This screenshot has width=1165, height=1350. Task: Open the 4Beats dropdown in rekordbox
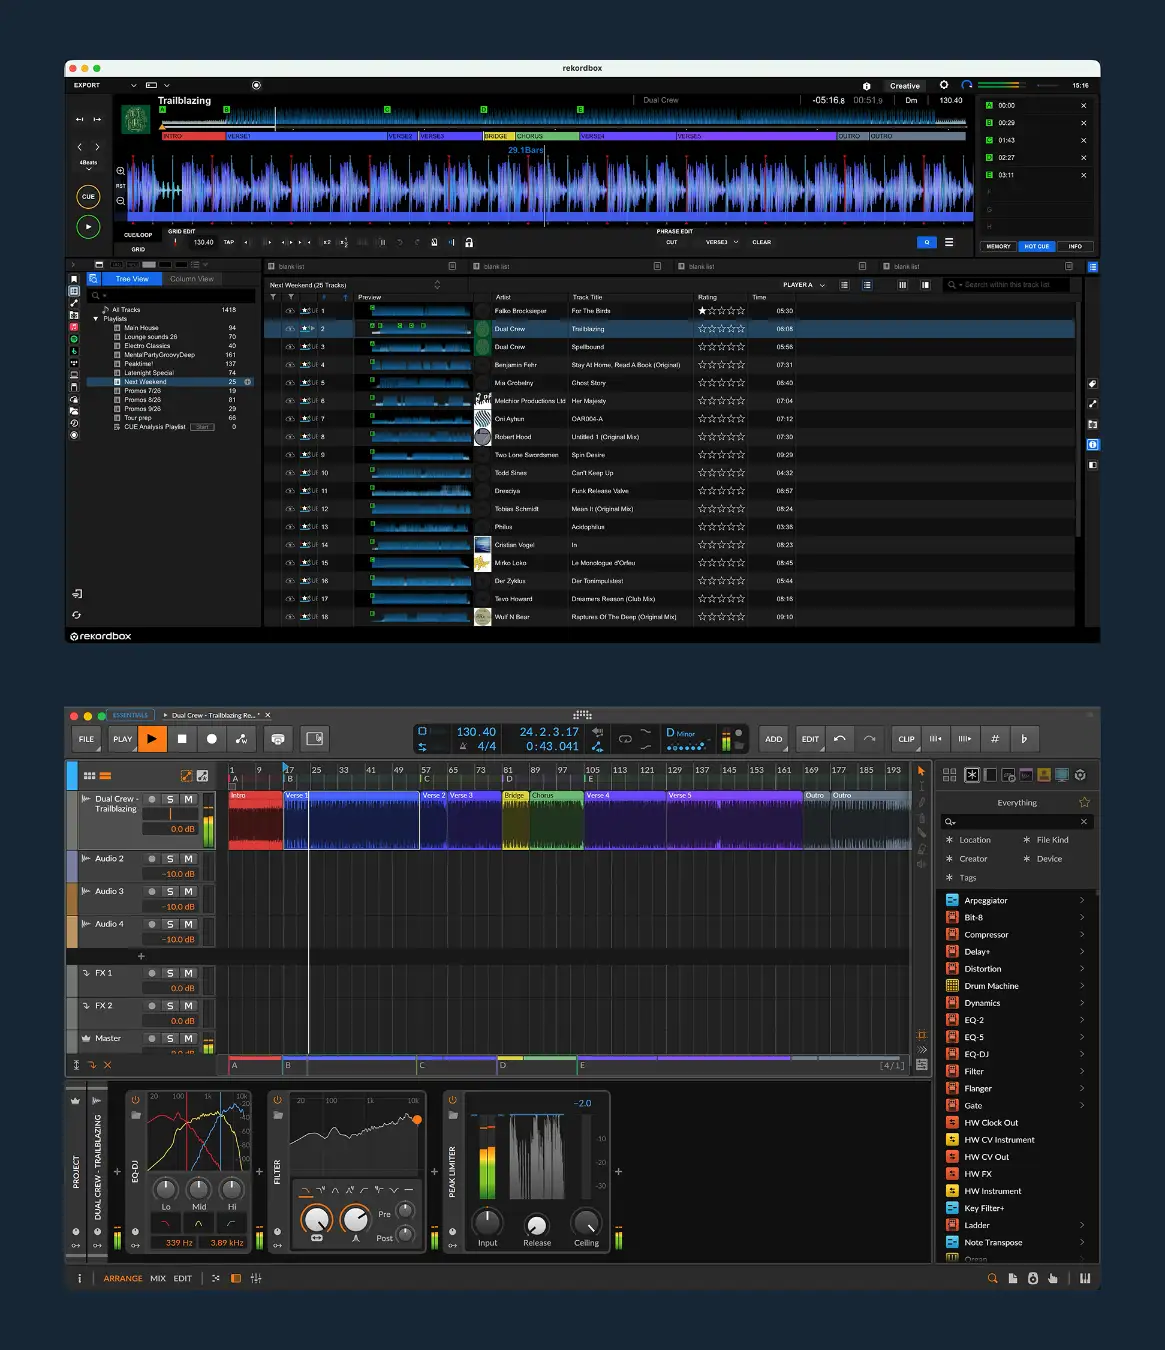(x=88, y=166)
